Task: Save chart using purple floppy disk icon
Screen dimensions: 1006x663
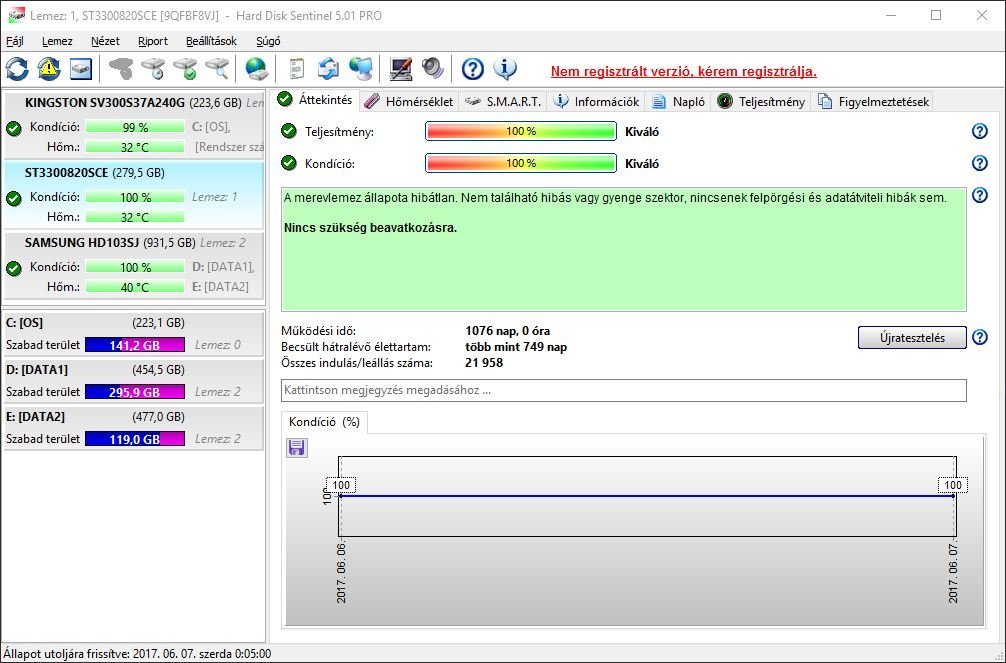Action: (296, 447)
